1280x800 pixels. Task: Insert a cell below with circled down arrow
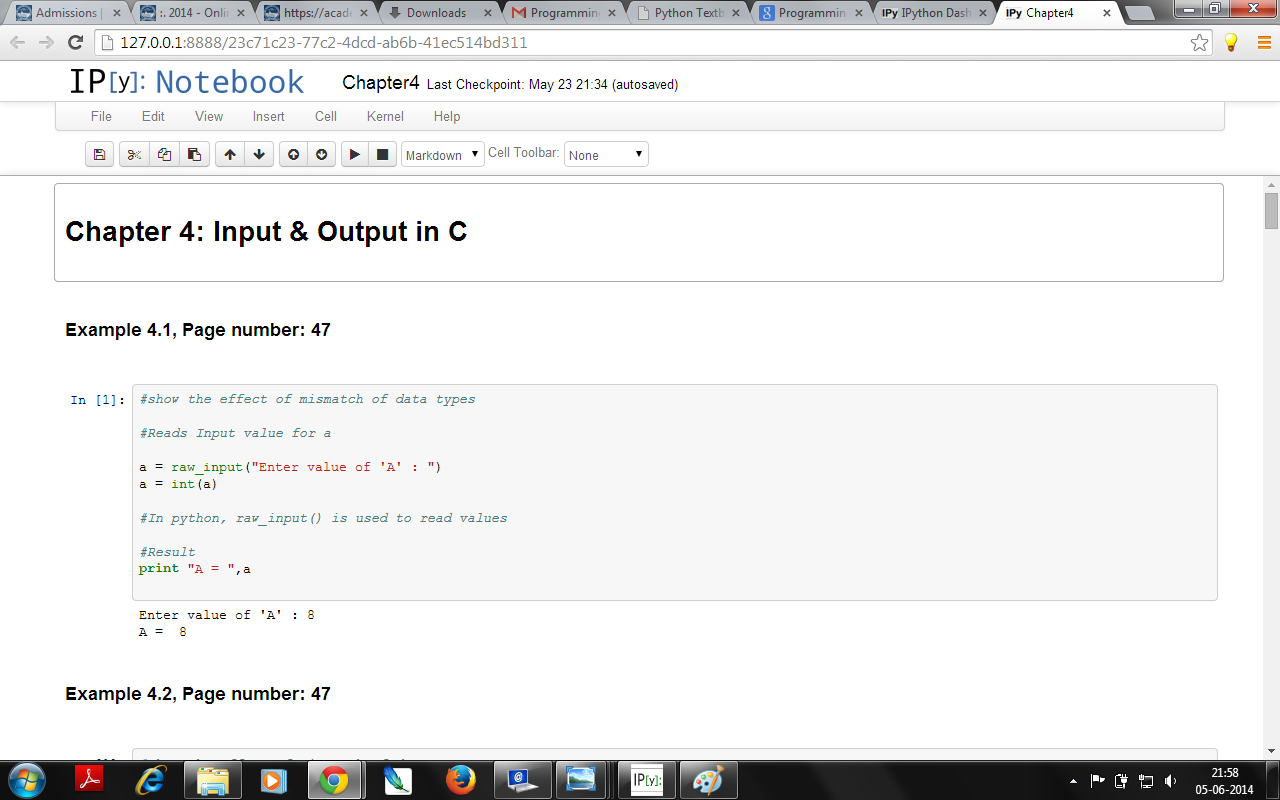[321, 155]
